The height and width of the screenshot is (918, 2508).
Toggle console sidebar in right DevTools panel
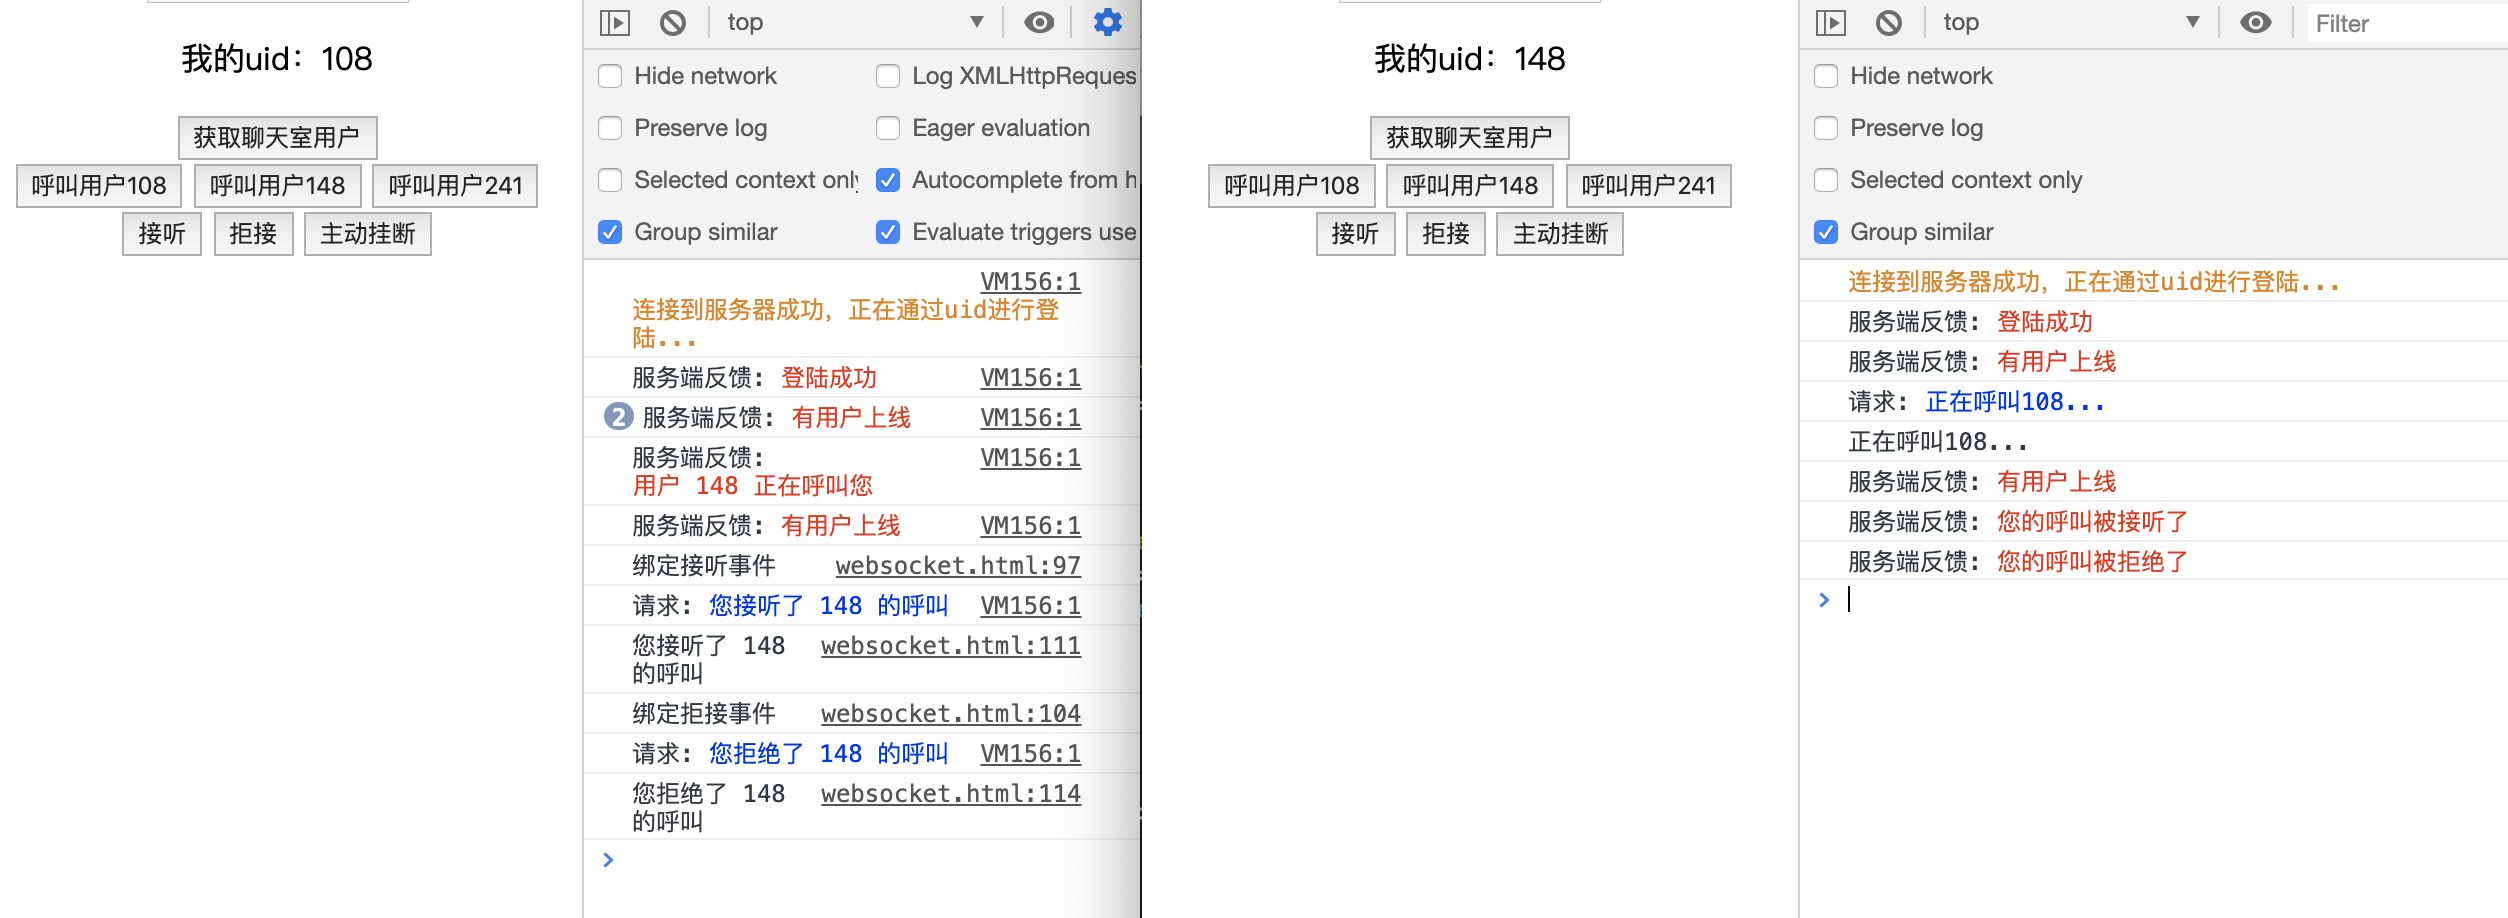point(1831,22)
